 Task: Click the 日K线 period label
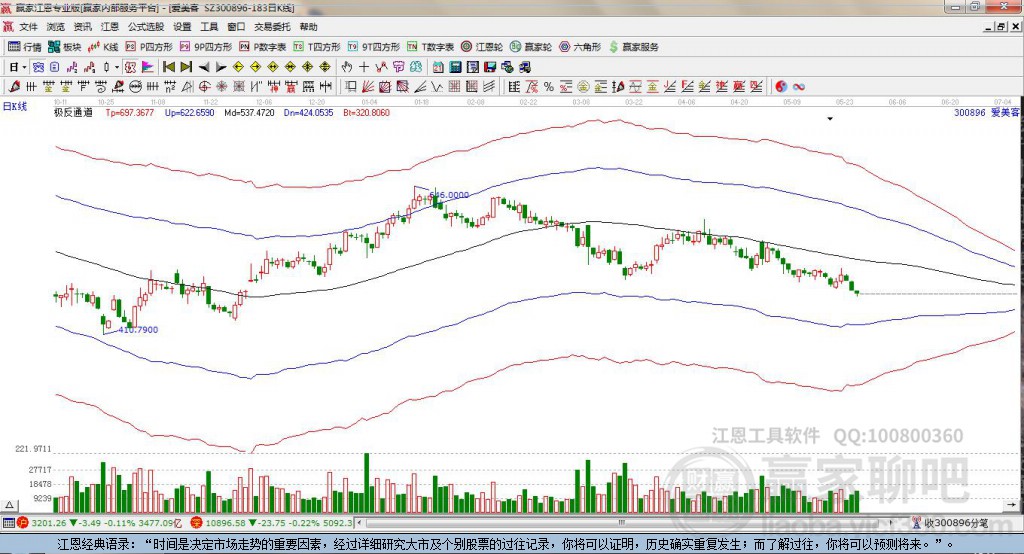click(15, 106)
